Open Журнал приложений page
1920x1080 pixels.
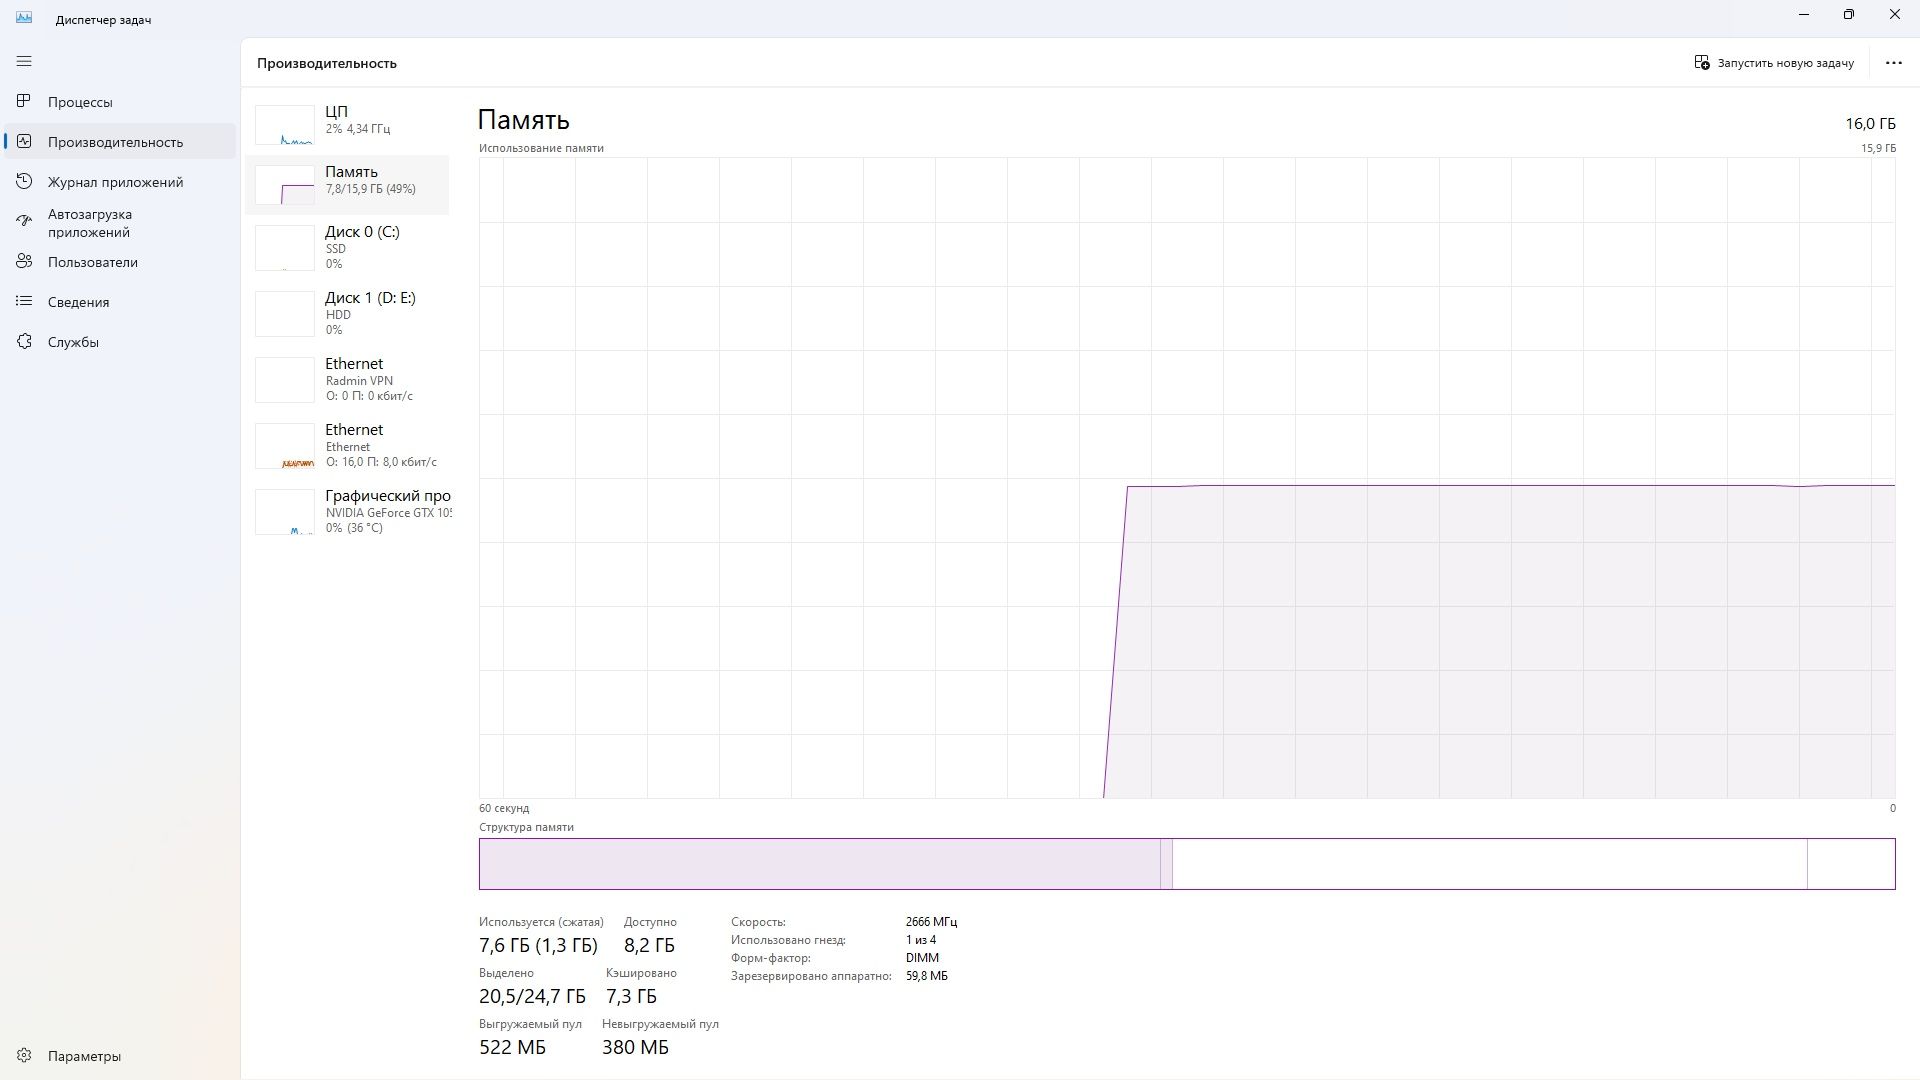pyautogui.click(x=120, y=182)
